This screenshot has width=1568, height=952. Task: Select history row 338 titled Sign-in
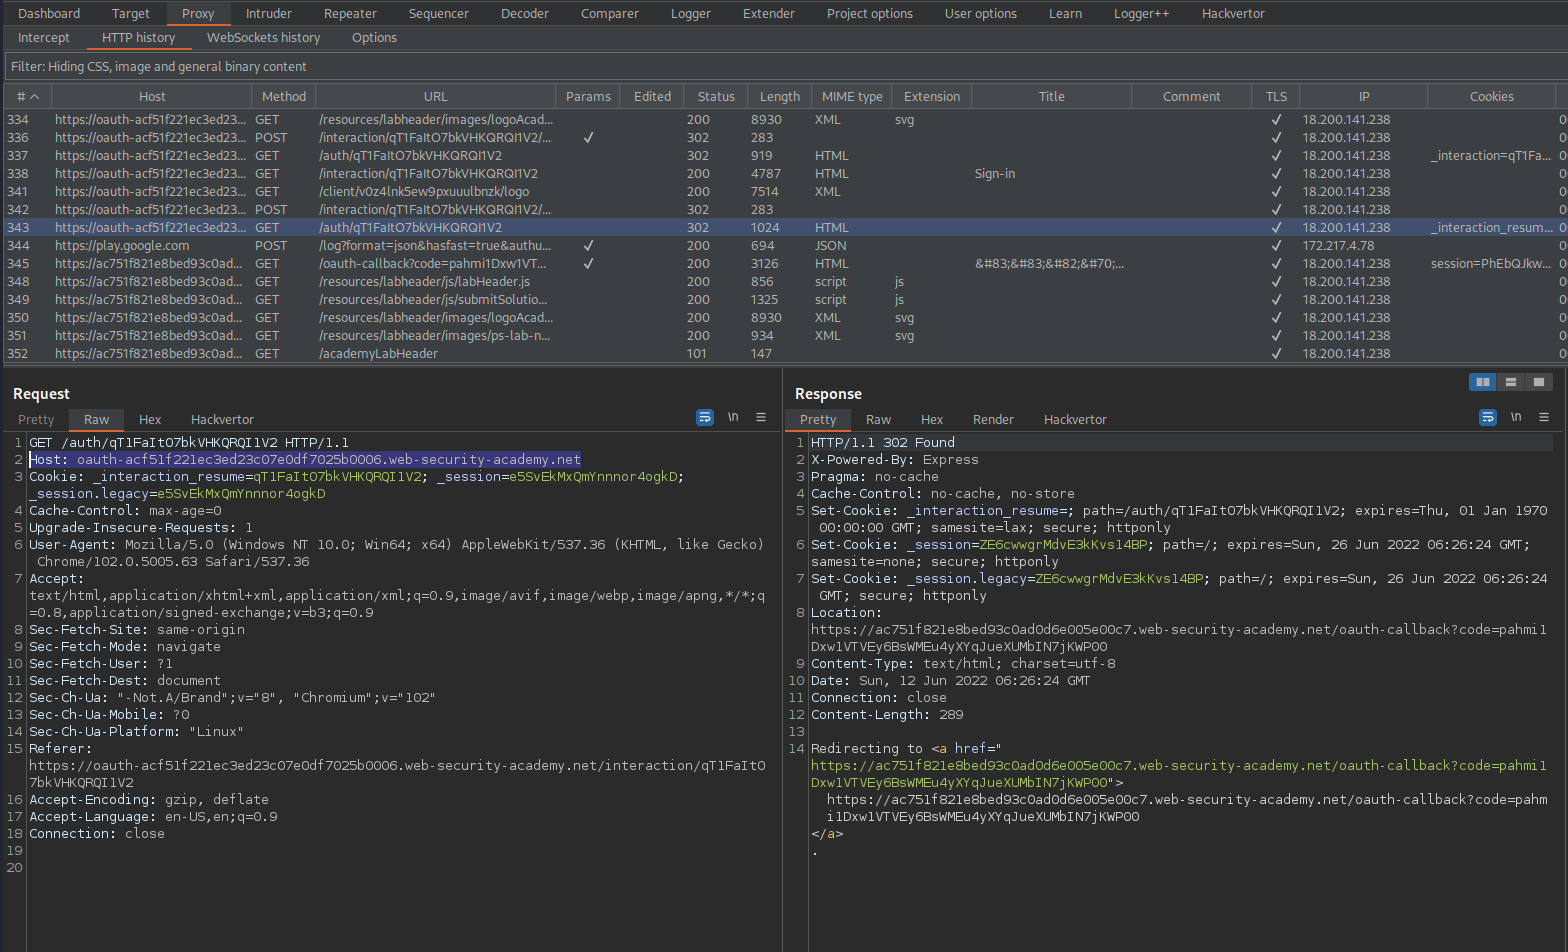(x=784, y=174)
